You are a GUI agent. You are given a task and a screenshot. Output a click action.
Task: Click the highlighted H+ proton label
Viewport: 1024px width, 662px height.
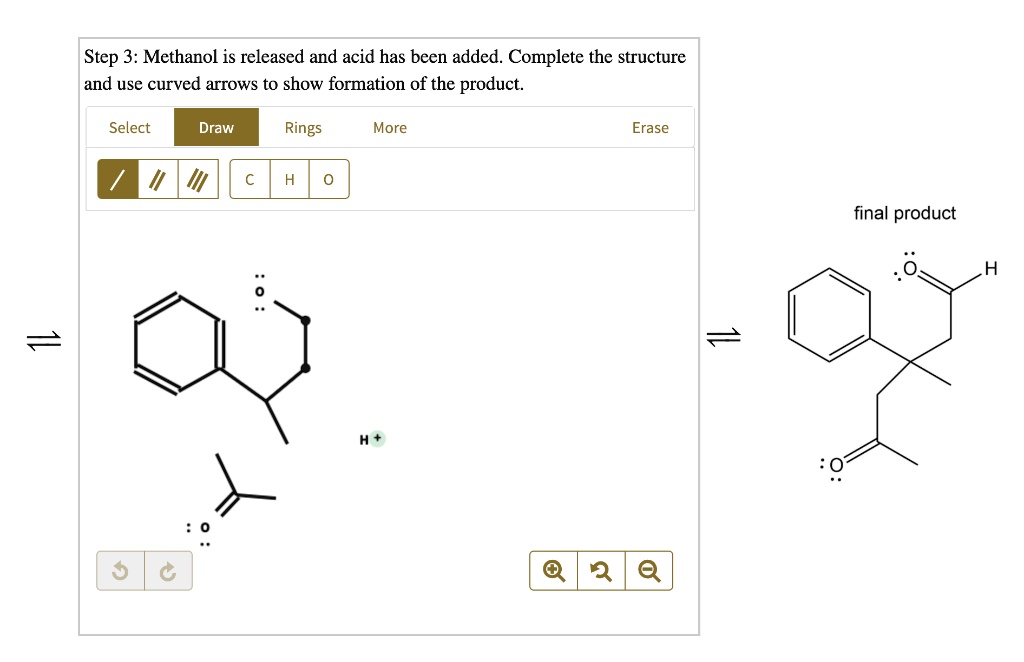370,438
